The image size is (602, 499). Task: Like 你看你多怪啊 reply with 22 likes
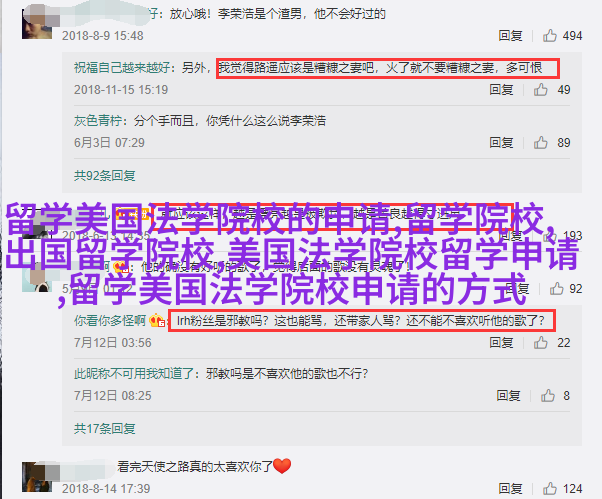[540, 342]
